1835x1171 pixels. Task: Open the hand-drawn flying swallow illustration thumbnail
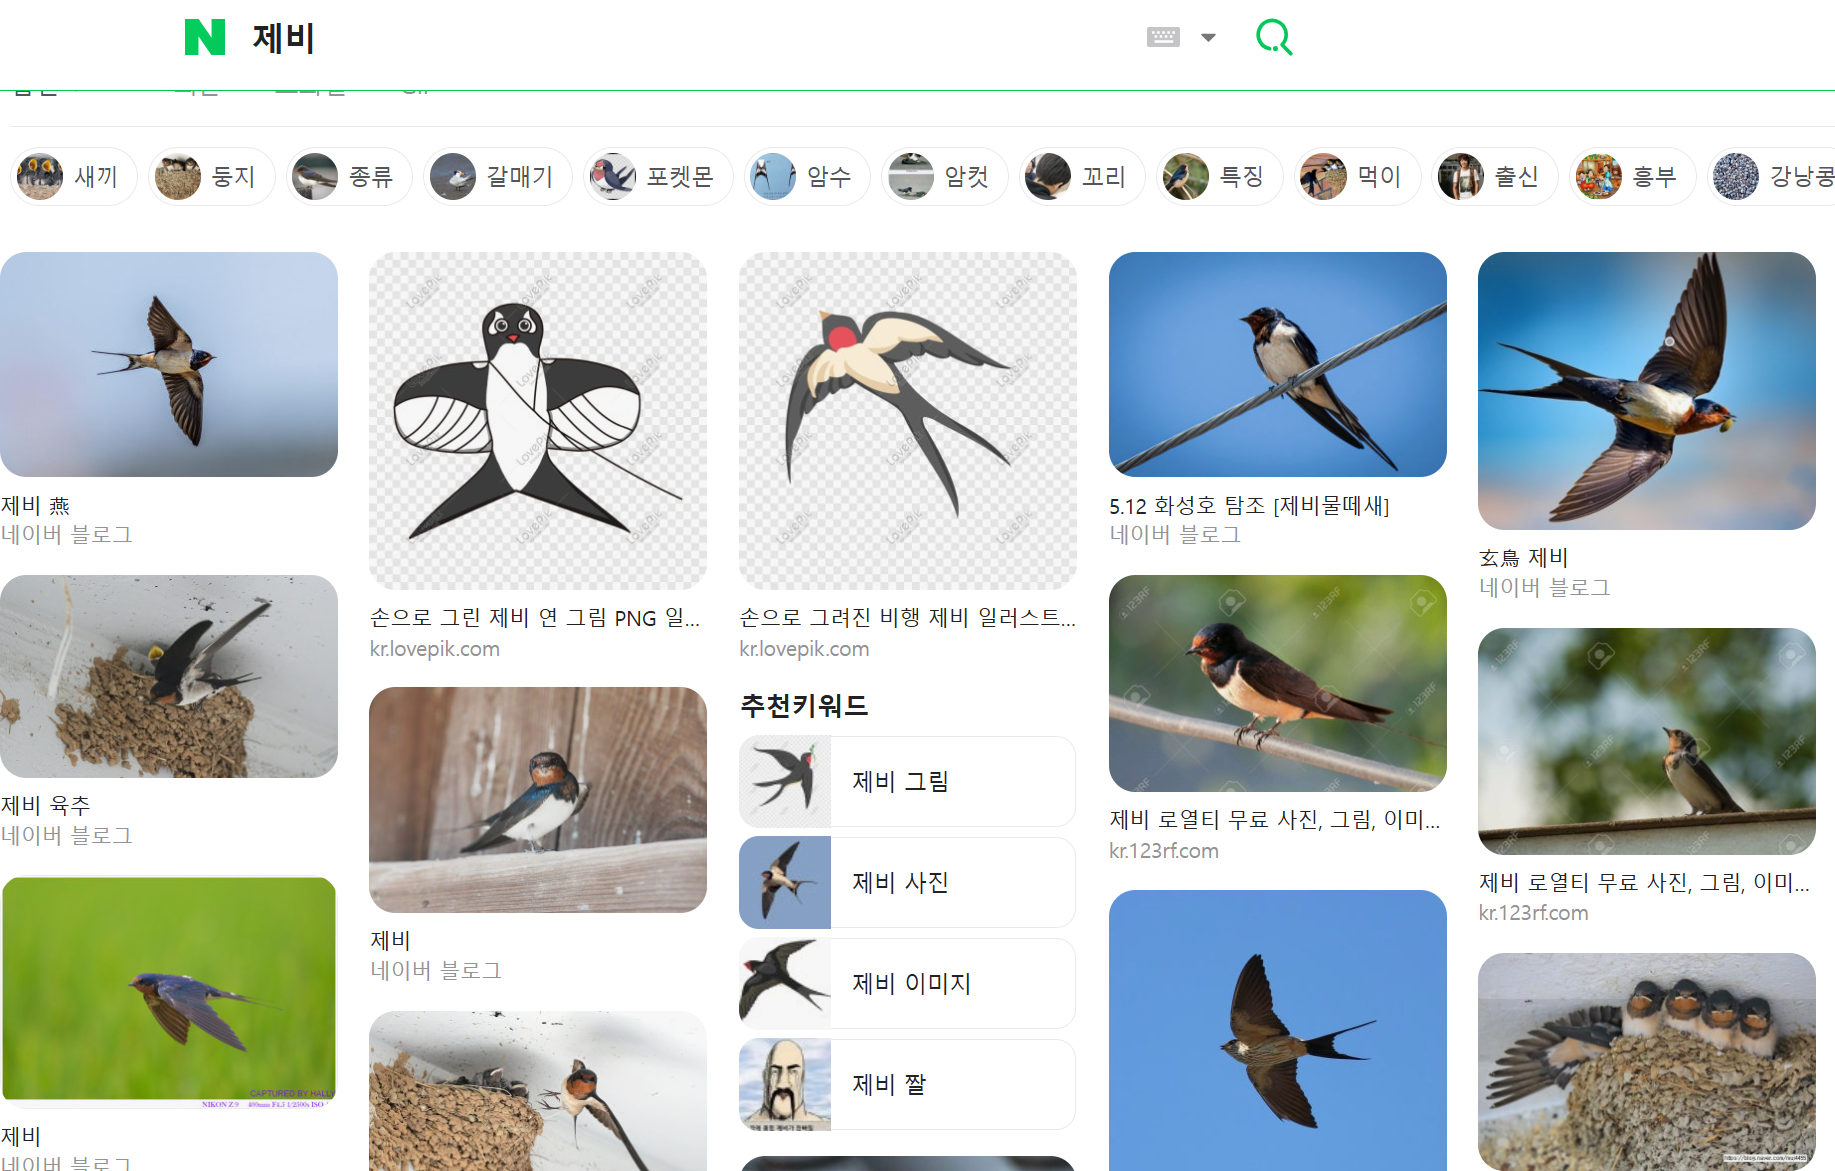coord(908,420)
